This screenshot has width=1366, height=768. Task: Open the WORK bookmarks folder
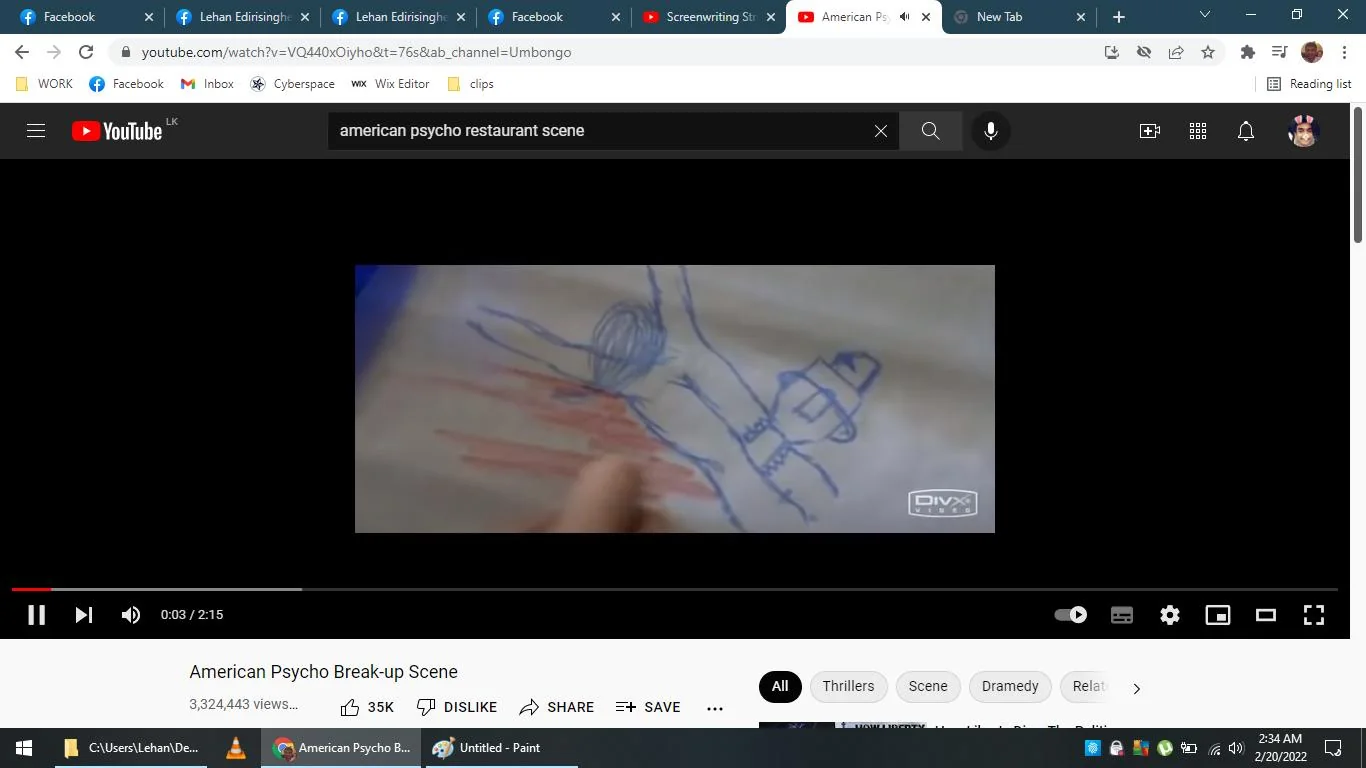[44, 84]
